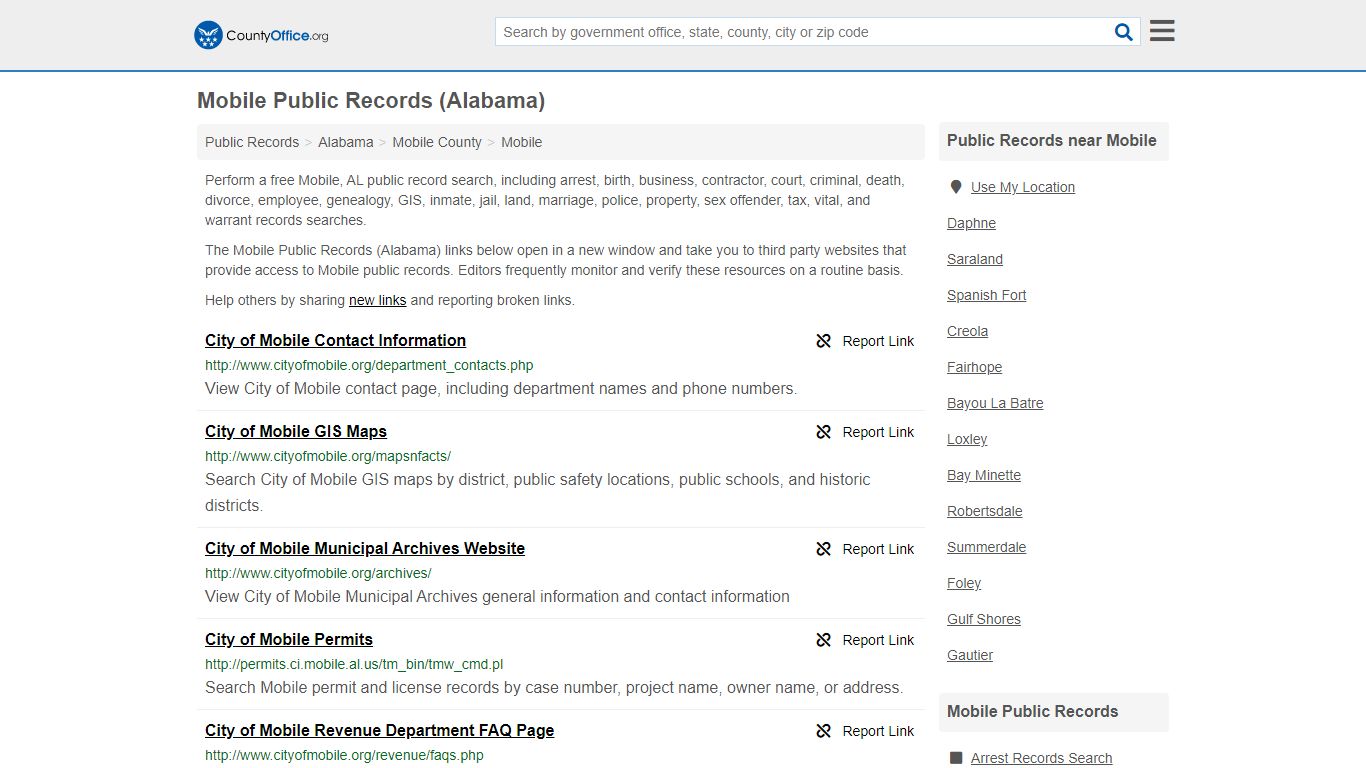
Task: View public records near Foley
Action: pos(964,583)
